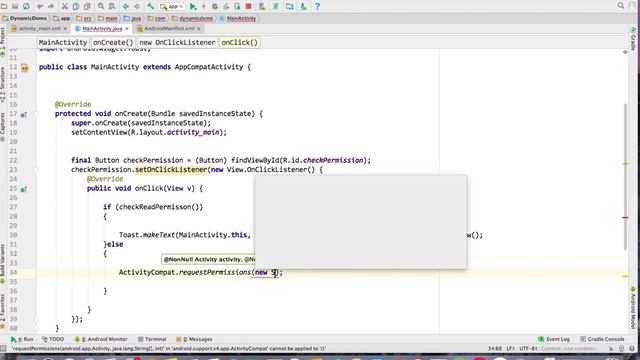Click the class gutter icon on line 12

point(24,68)
